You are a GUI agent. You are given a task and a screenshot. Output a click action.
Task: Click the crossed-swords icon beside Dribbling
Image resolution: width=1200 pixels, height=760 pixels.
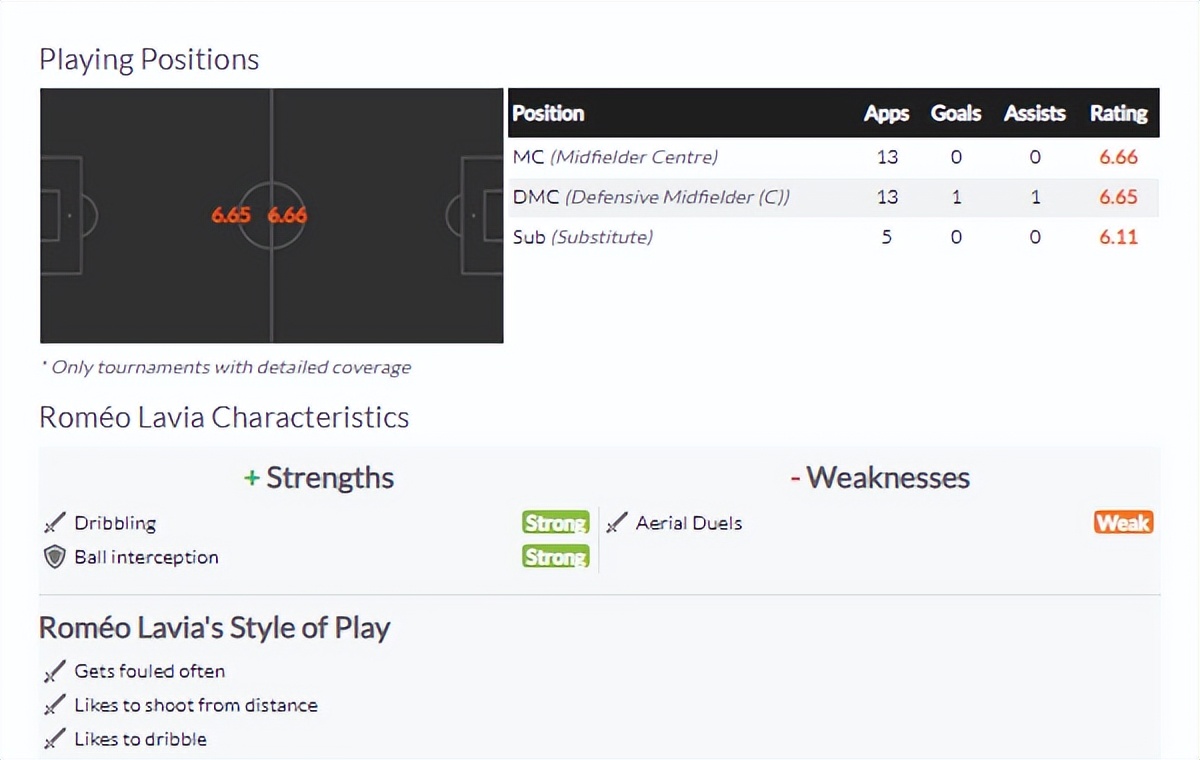click(55, 523)
